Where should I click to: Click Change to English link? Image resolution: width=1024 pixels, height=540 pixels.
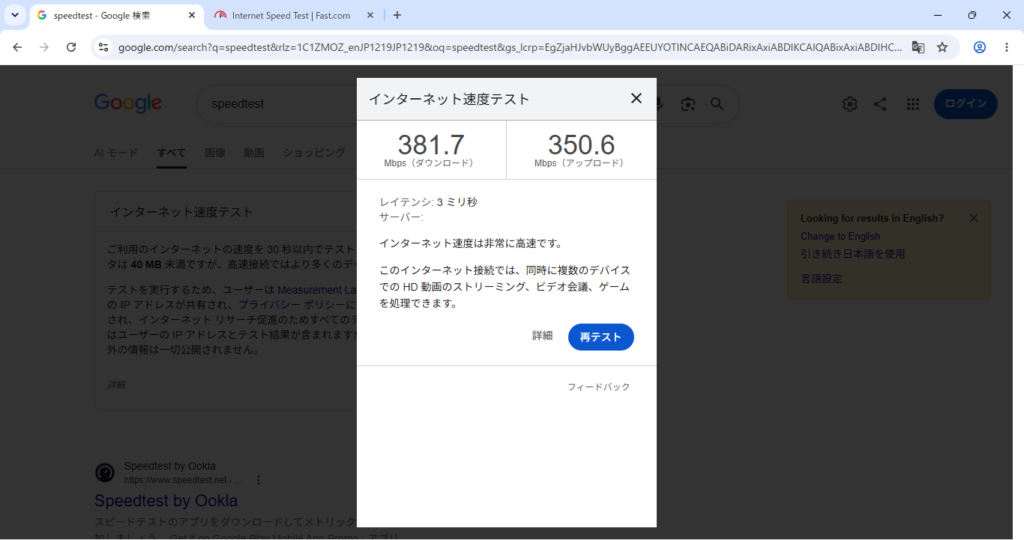pyautogui.click(x=840, y=236)
